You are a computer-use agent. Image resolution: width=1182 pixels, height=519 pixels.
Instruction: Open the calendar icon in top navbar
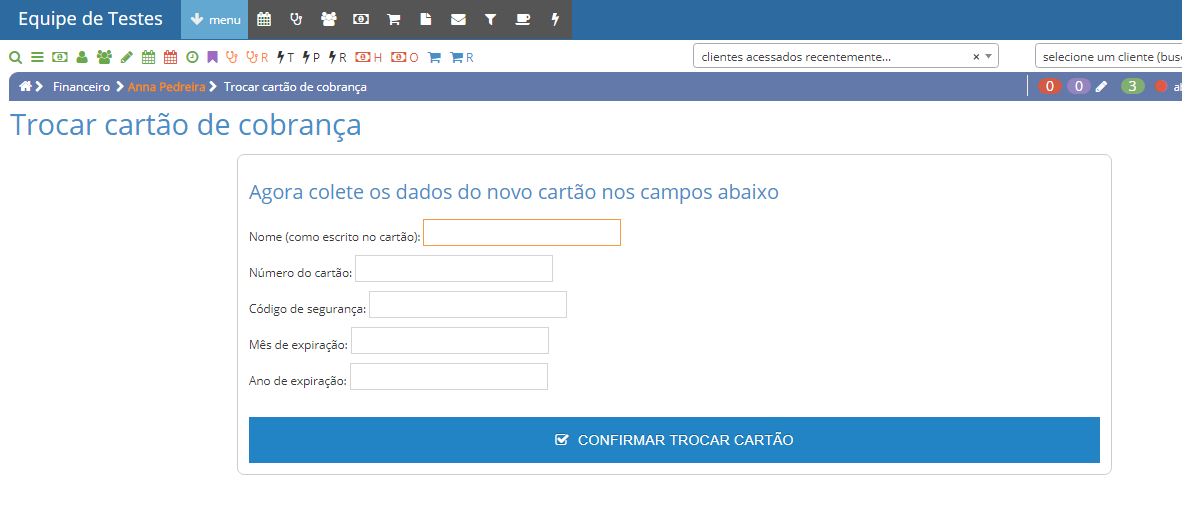click(x=264, y=19)
